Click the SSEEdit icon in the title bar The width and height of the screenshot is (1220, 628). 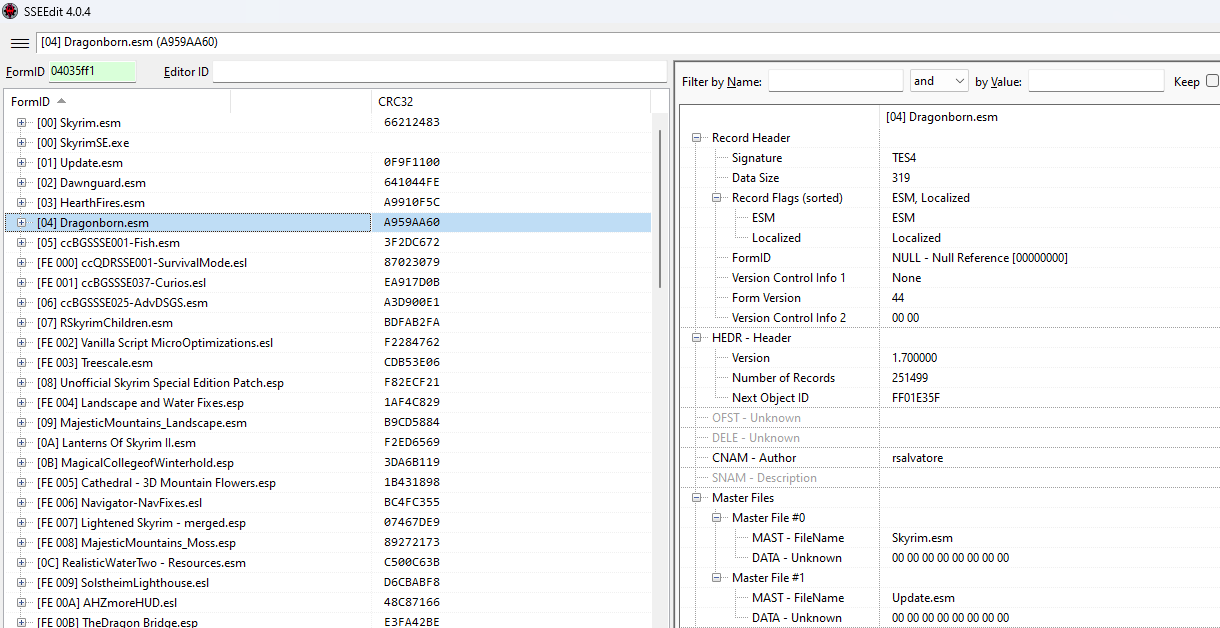click(x=11, y=11)
